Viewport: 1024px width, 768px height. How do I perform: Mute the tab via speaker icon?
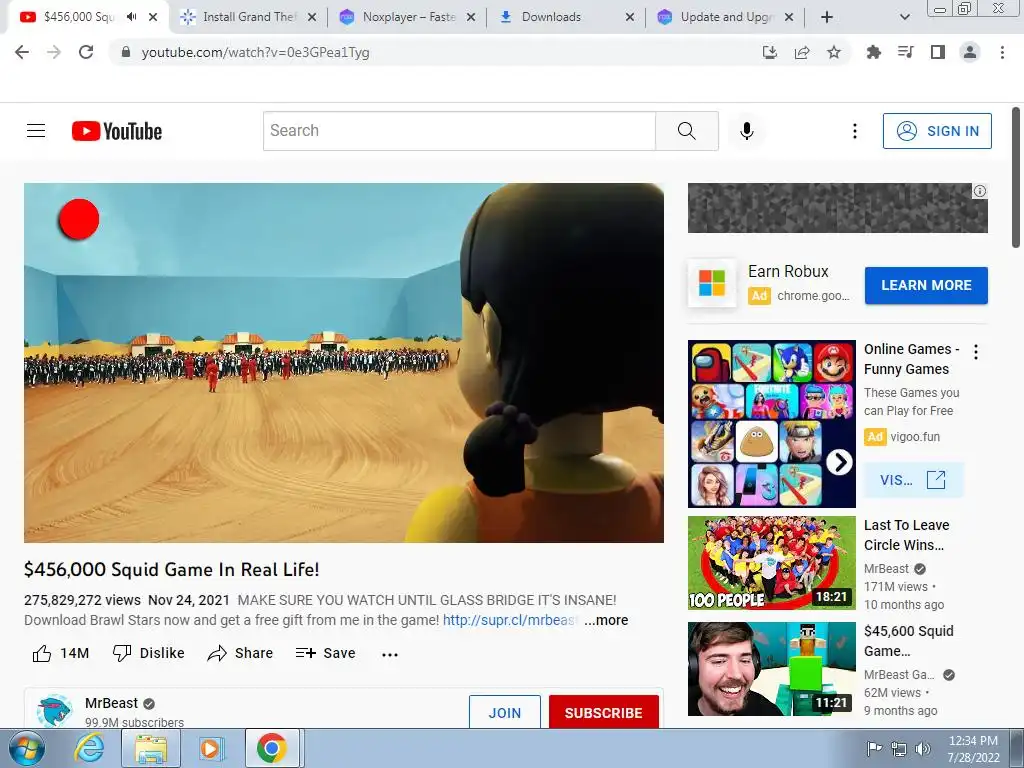[132, 17]
